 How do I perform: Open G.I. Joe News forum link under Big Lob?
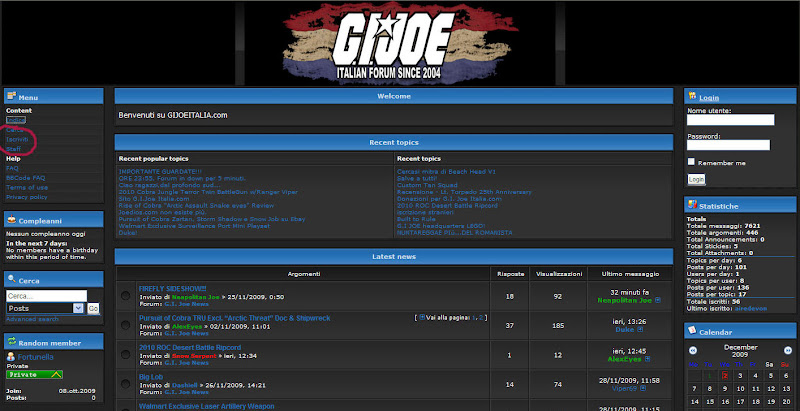point(186,392)
